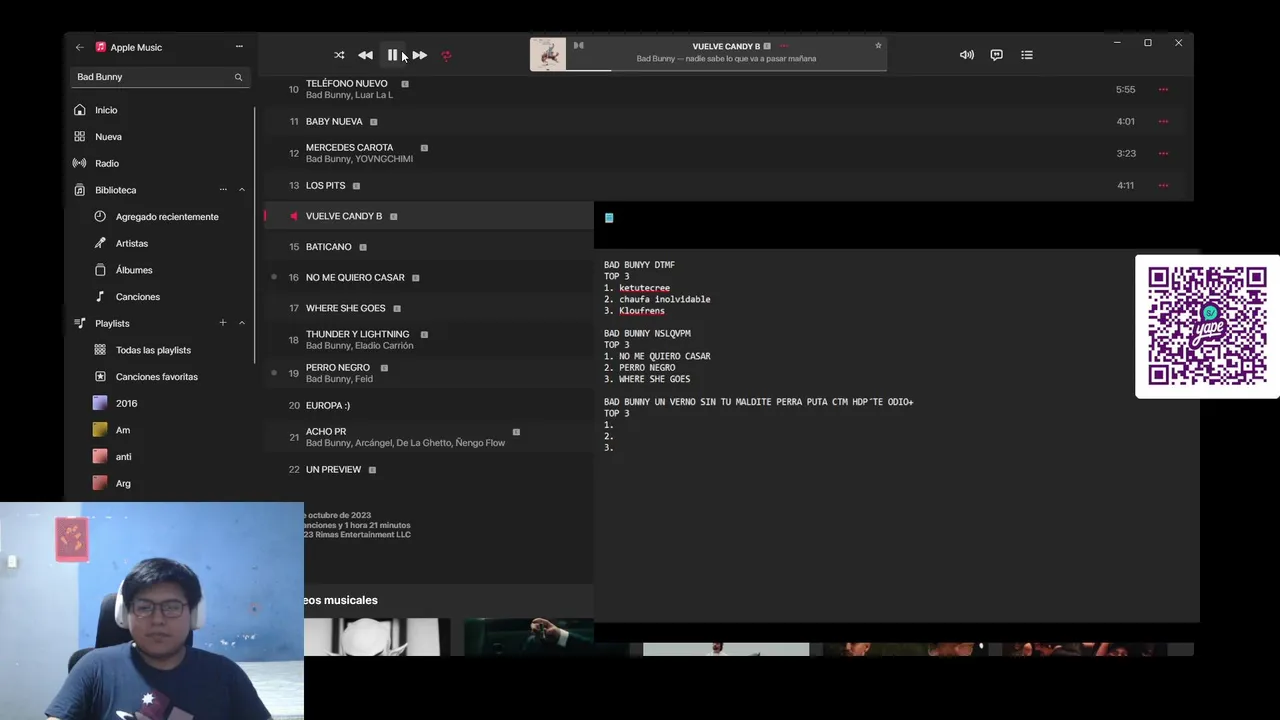Toggle shuffle playback

click(339, 55)
